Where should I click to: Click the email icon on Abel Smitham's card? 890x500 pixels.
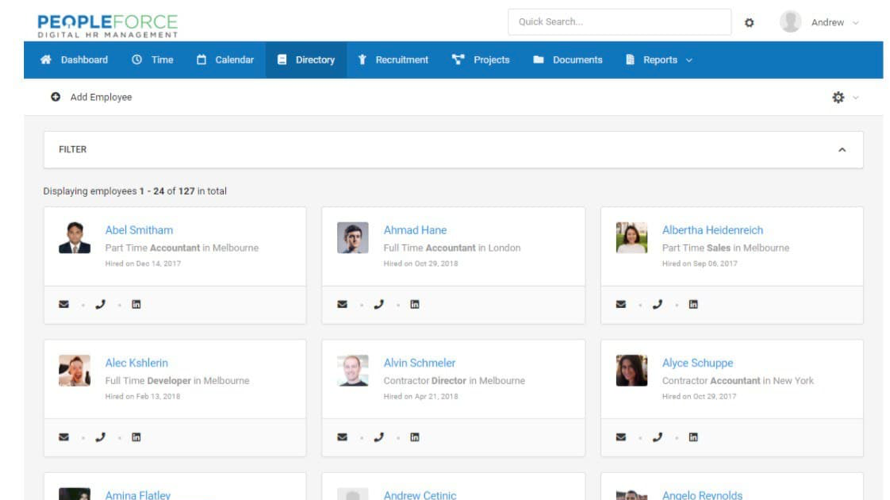click(64, 305)
